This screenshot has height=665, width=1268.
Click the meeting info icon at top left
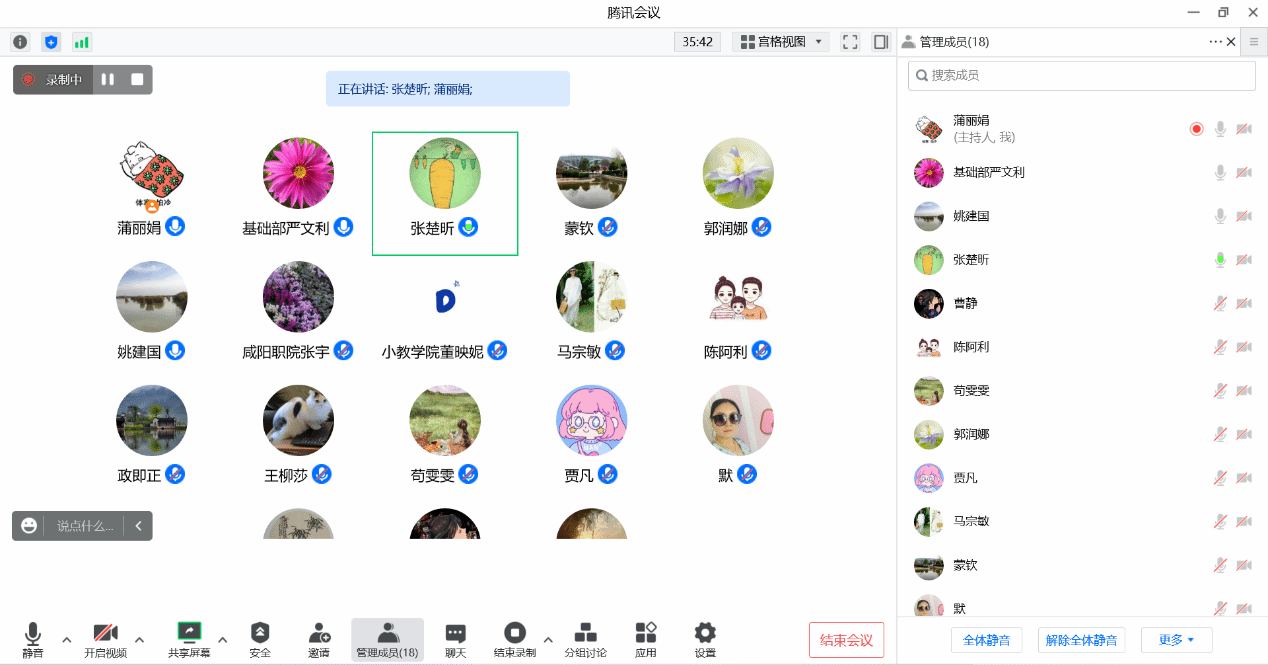point(20,42)
